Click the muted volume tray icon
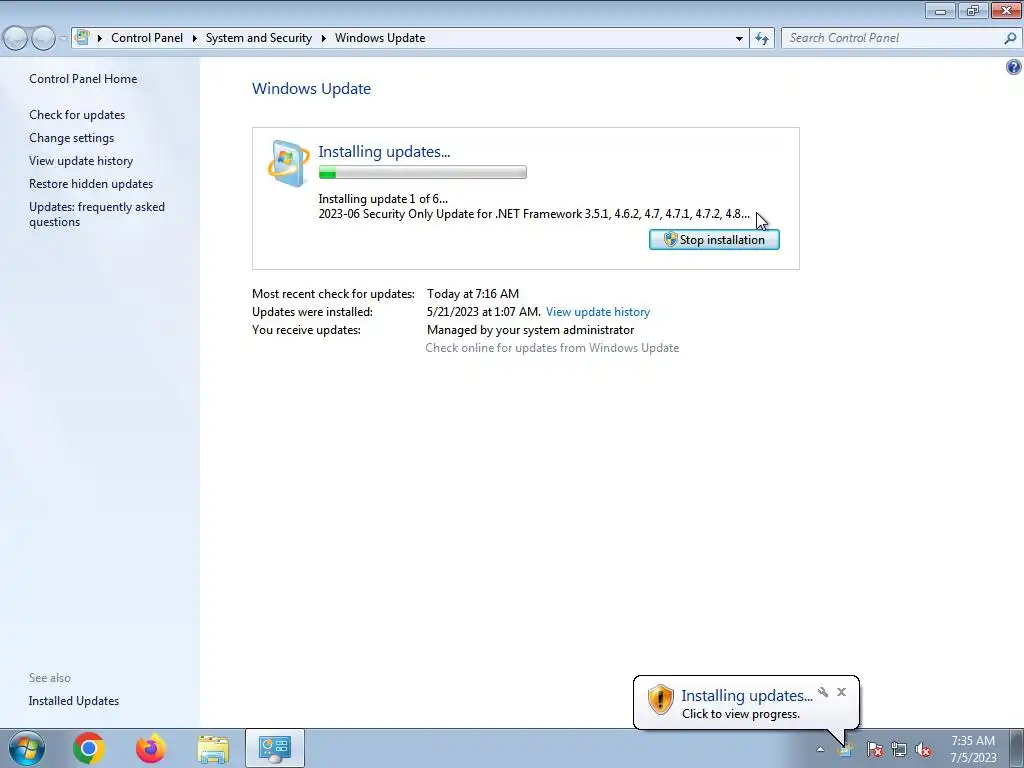1024x768 pixels. [x=923, y=750]
